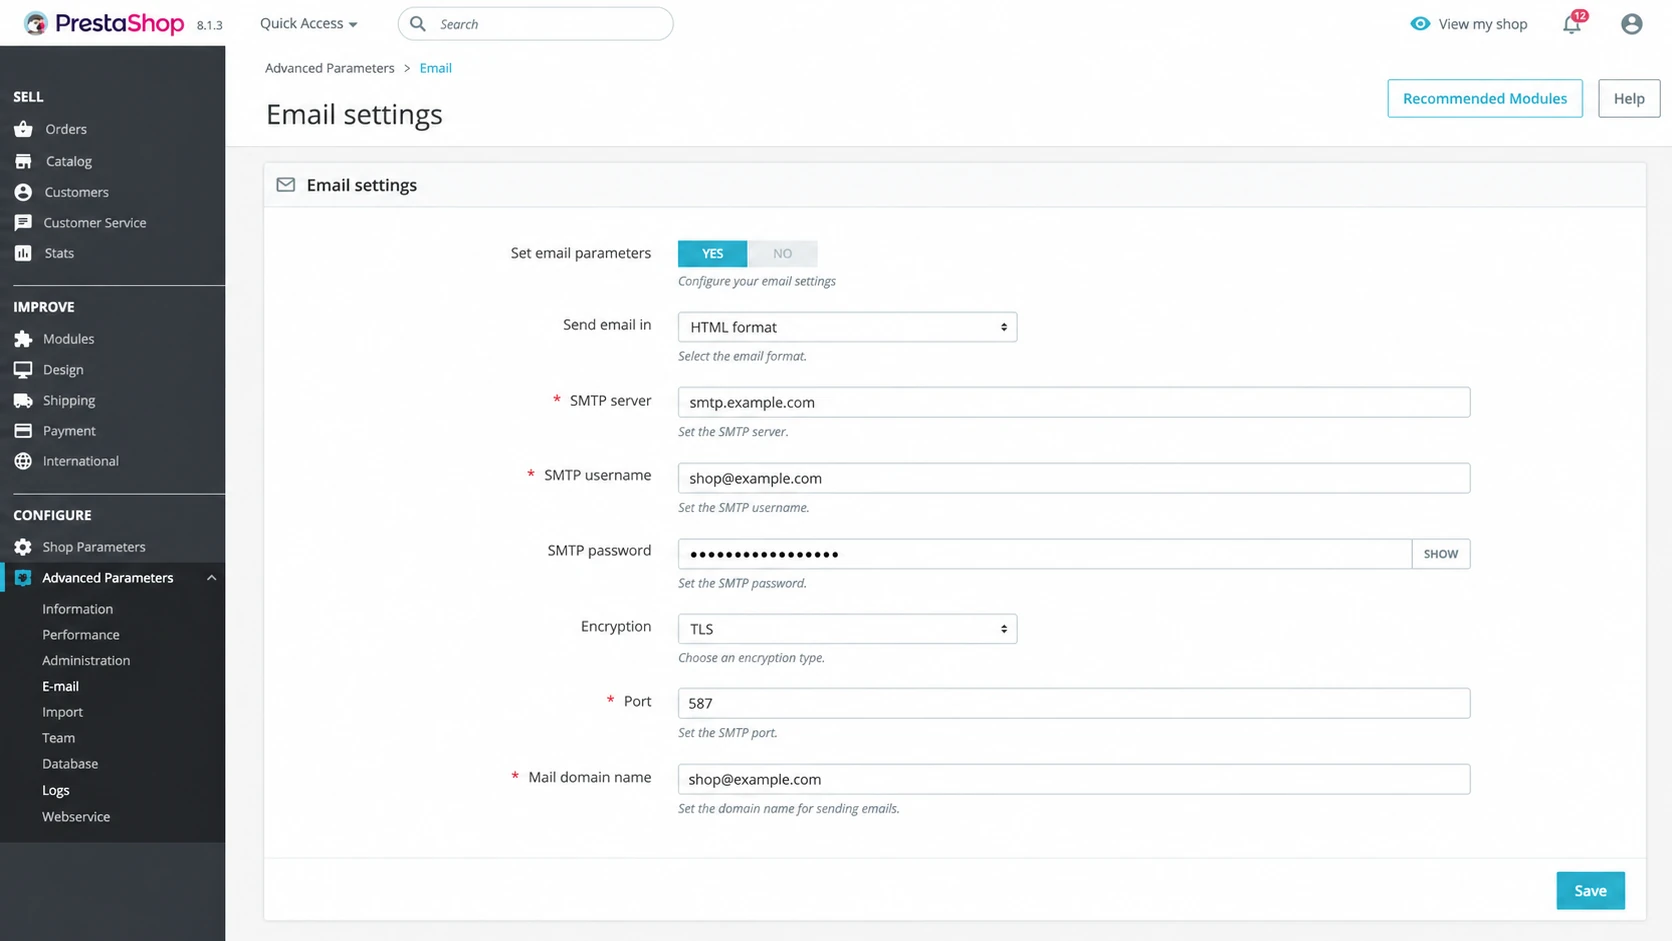1672x941 pixels.
Task: Go to Webservice submenu item
Action: point(76,817)
